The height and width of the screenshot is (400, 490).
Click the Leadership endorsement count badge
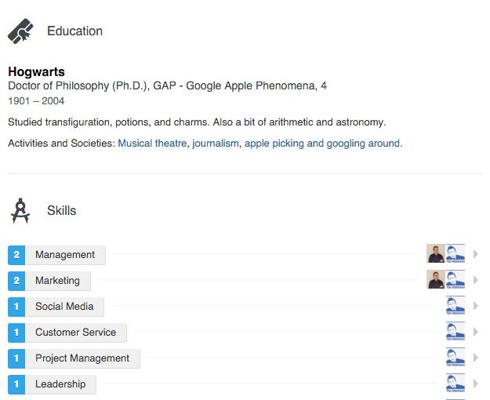16,384
